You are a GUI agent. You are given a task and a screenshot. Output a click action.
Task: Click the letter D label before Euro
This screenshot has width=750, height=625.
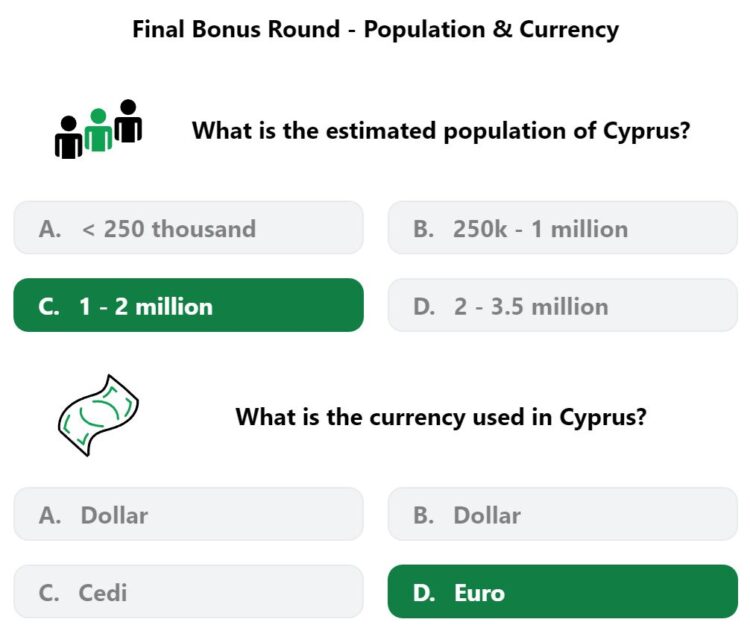pos(424,592)
